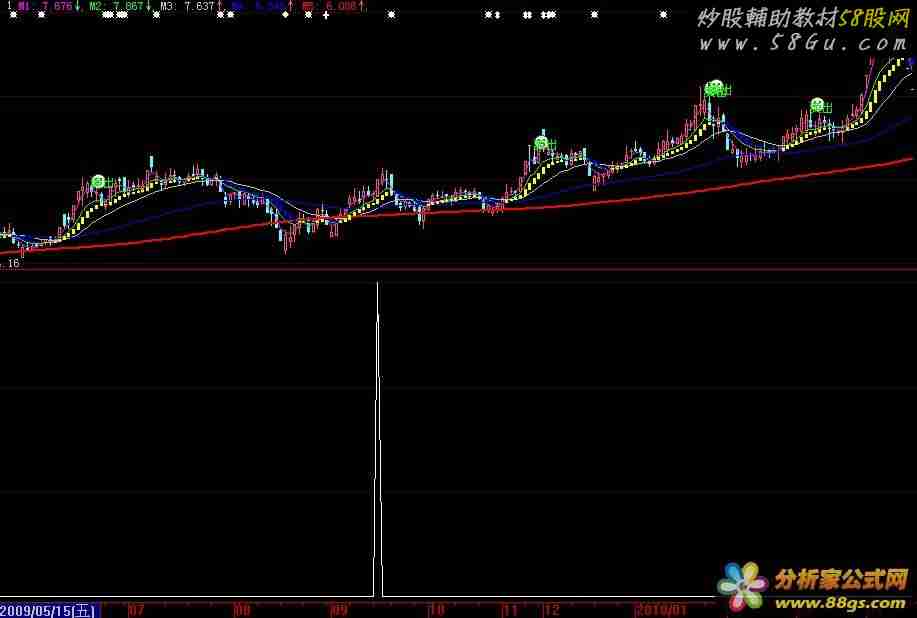Click the 10 month marker on time axis

[437, 611]
